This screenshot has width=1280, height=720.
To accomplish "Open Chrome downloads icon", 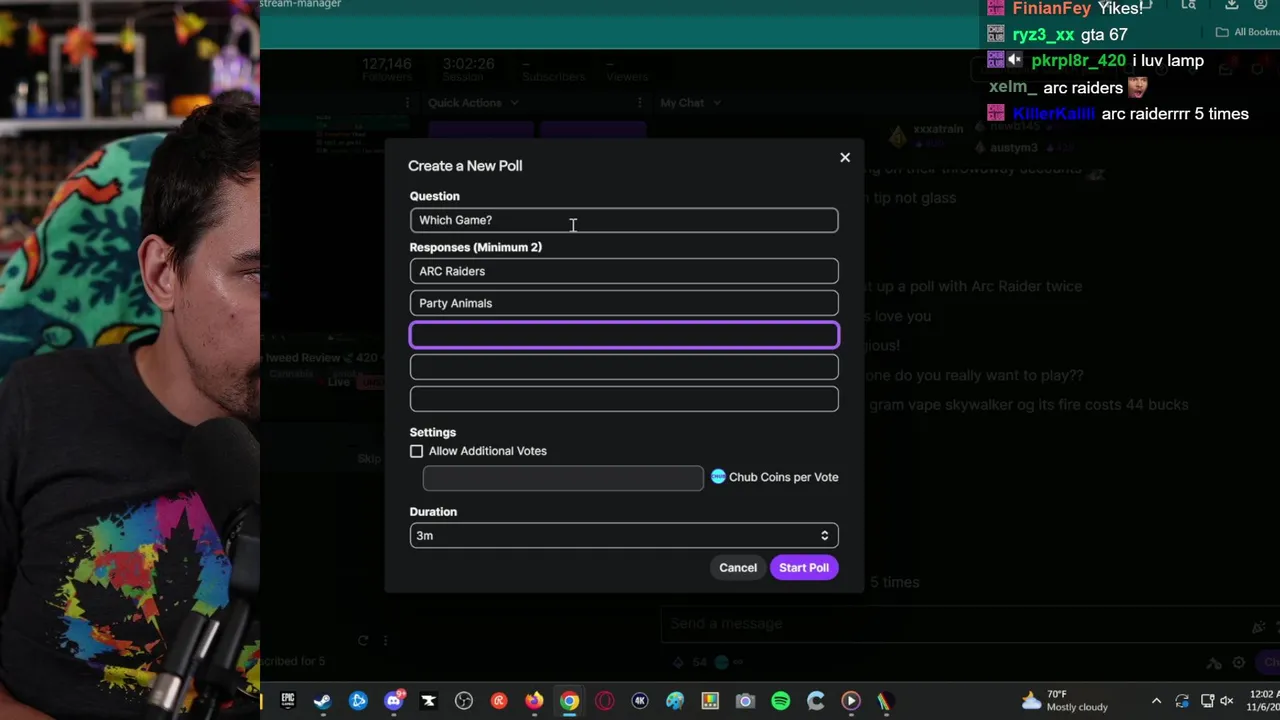I will (x=1232, y=5).
